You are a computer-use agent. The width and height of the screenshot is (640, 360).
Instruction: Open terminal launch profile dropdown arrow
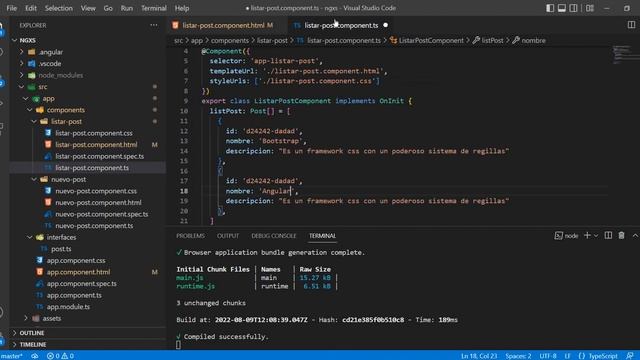point(596,236)
